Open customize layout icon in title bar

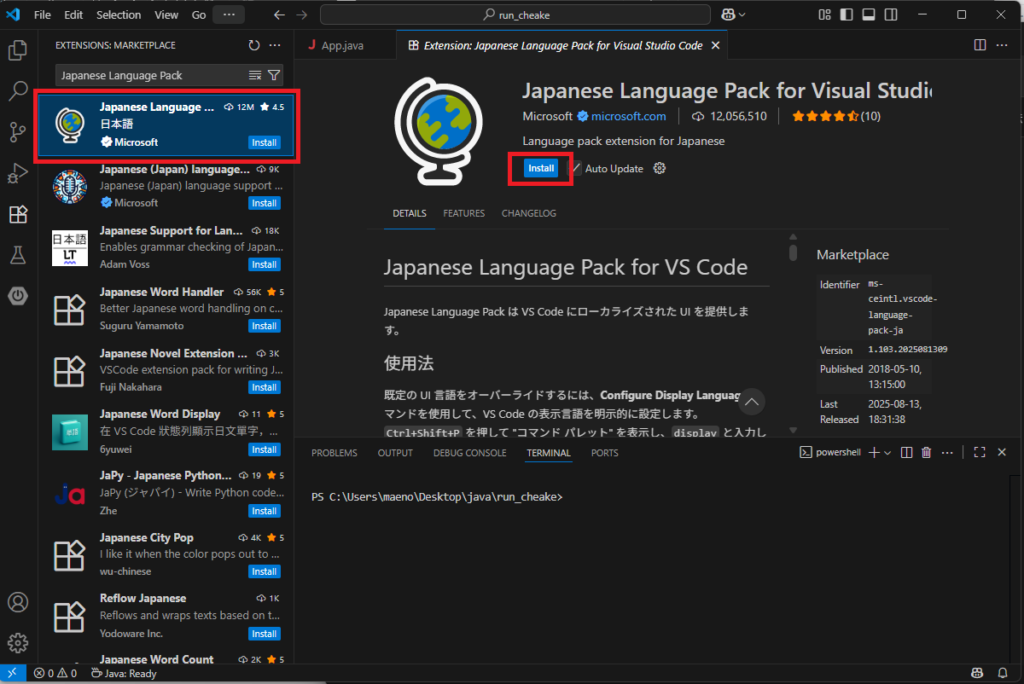pos(824,14)
